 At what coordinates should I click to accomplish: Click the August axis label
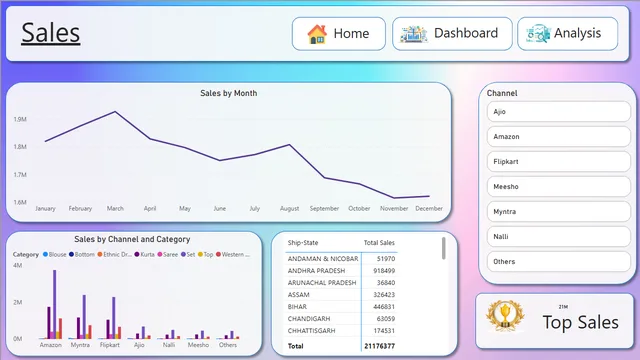289,208
